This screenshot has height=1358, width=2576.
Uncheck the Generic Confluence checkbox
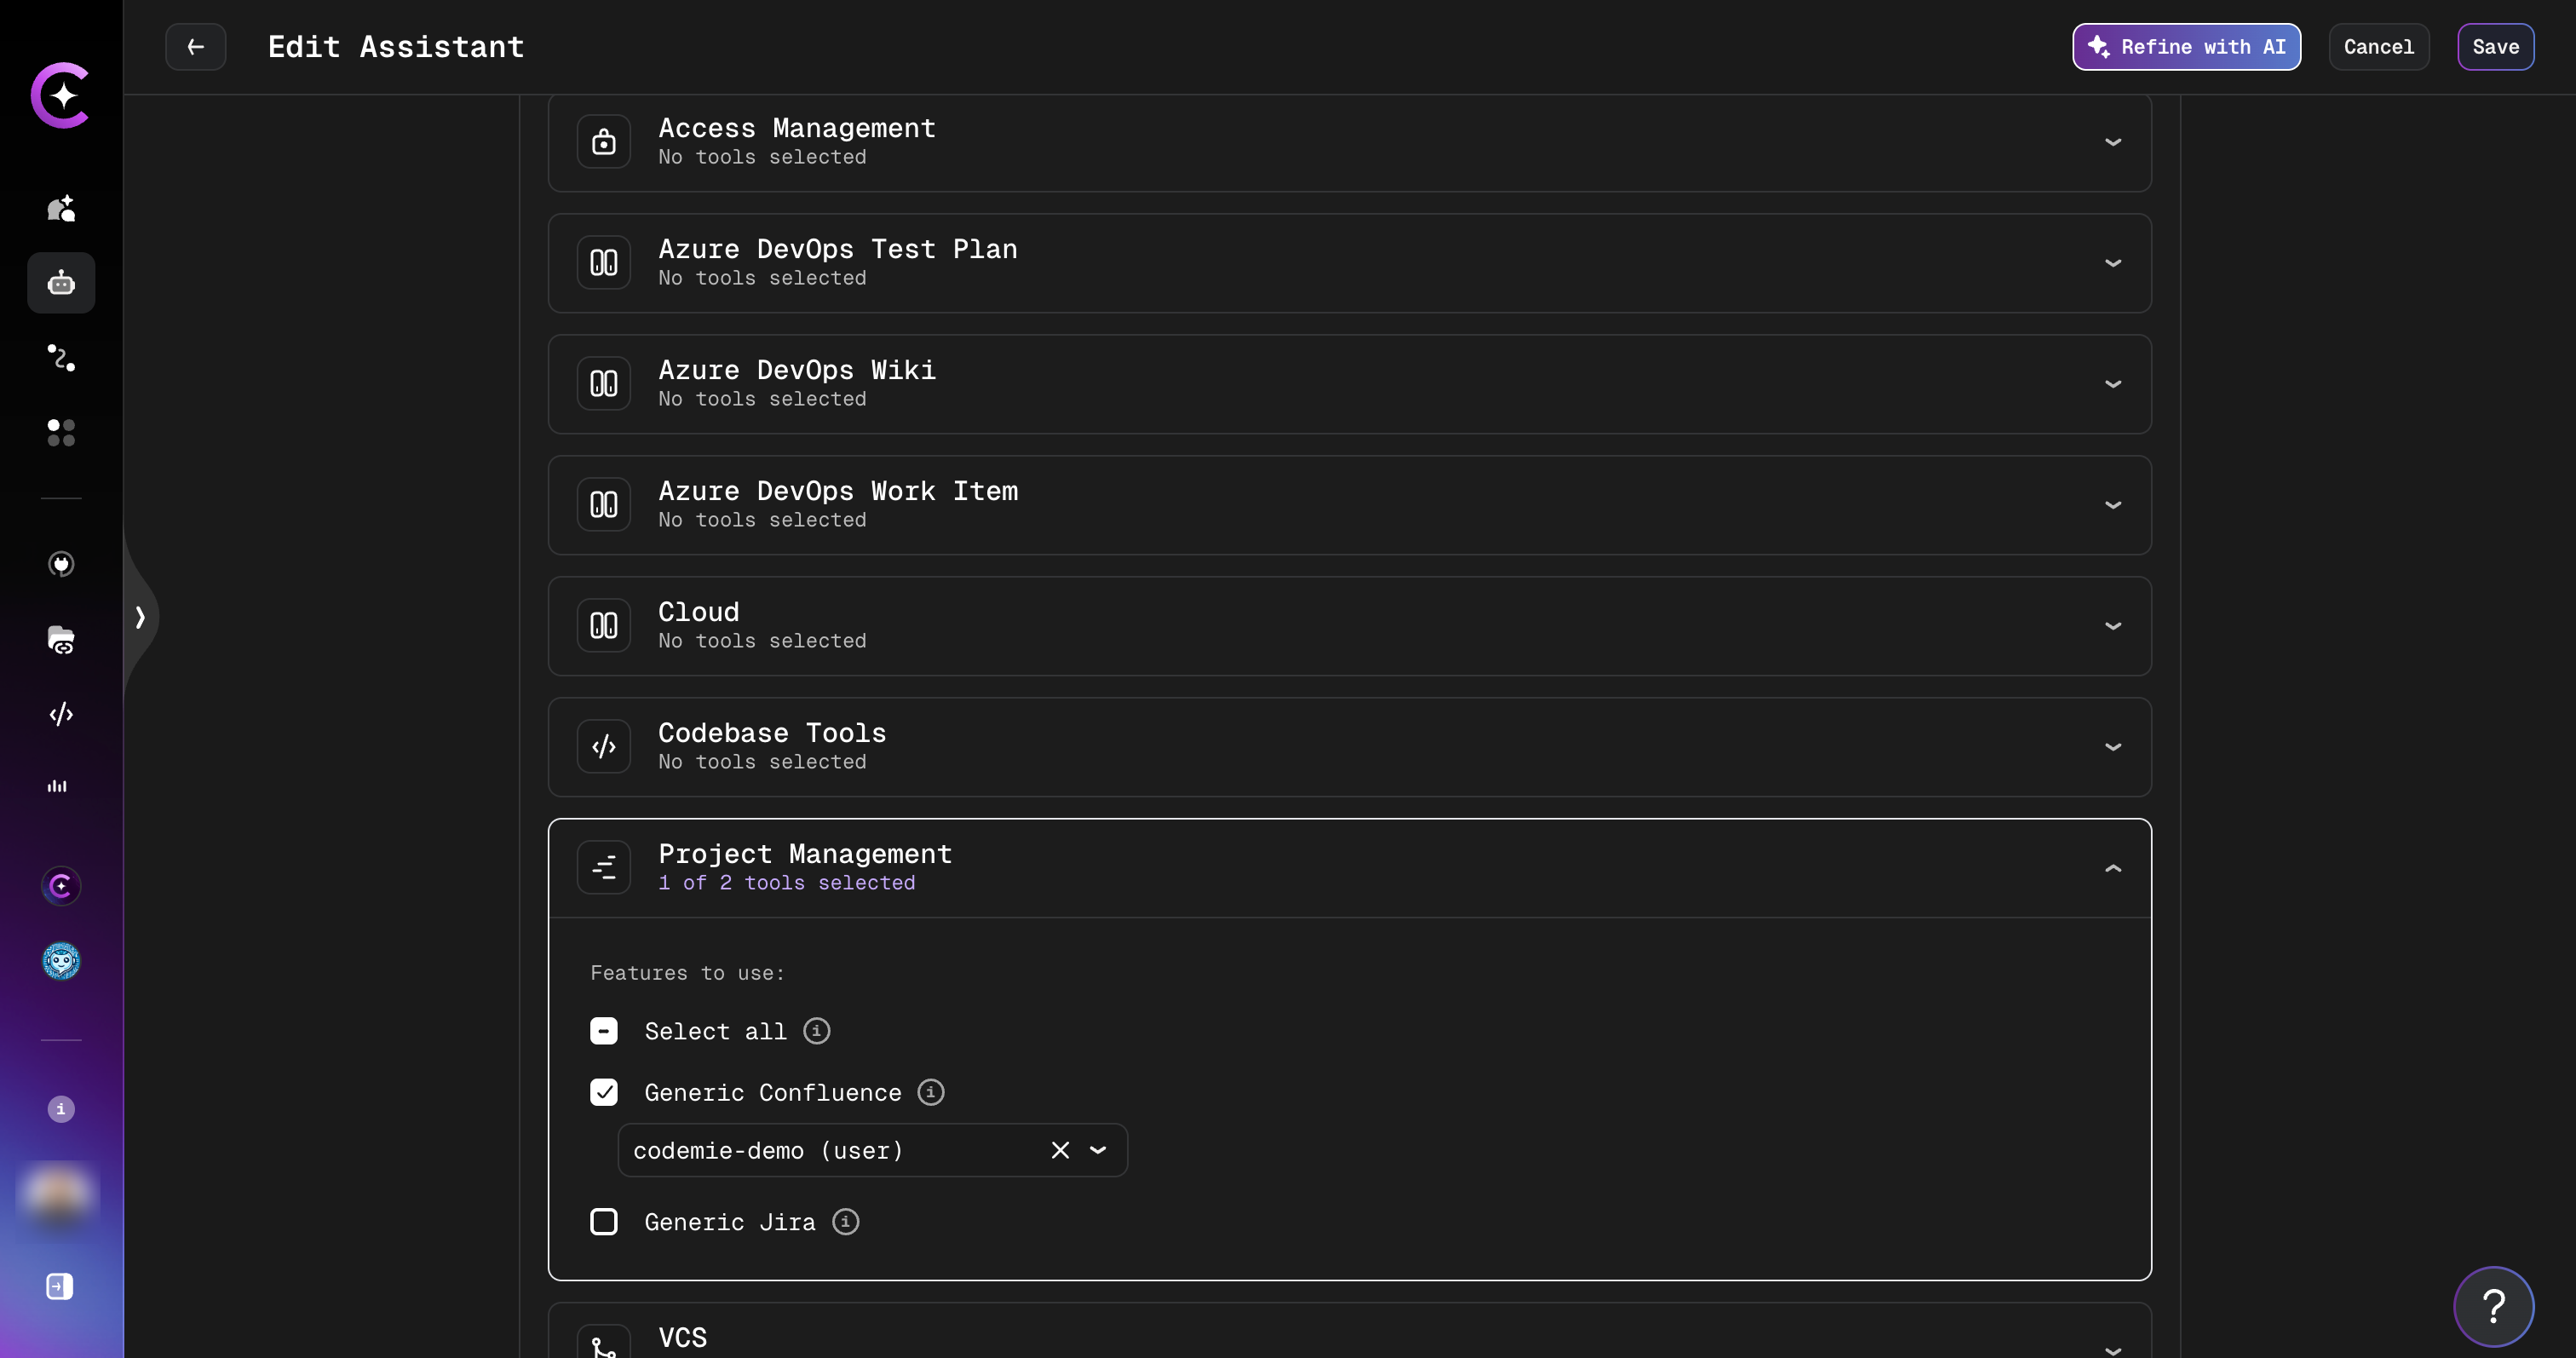(x=604, y=1091)
